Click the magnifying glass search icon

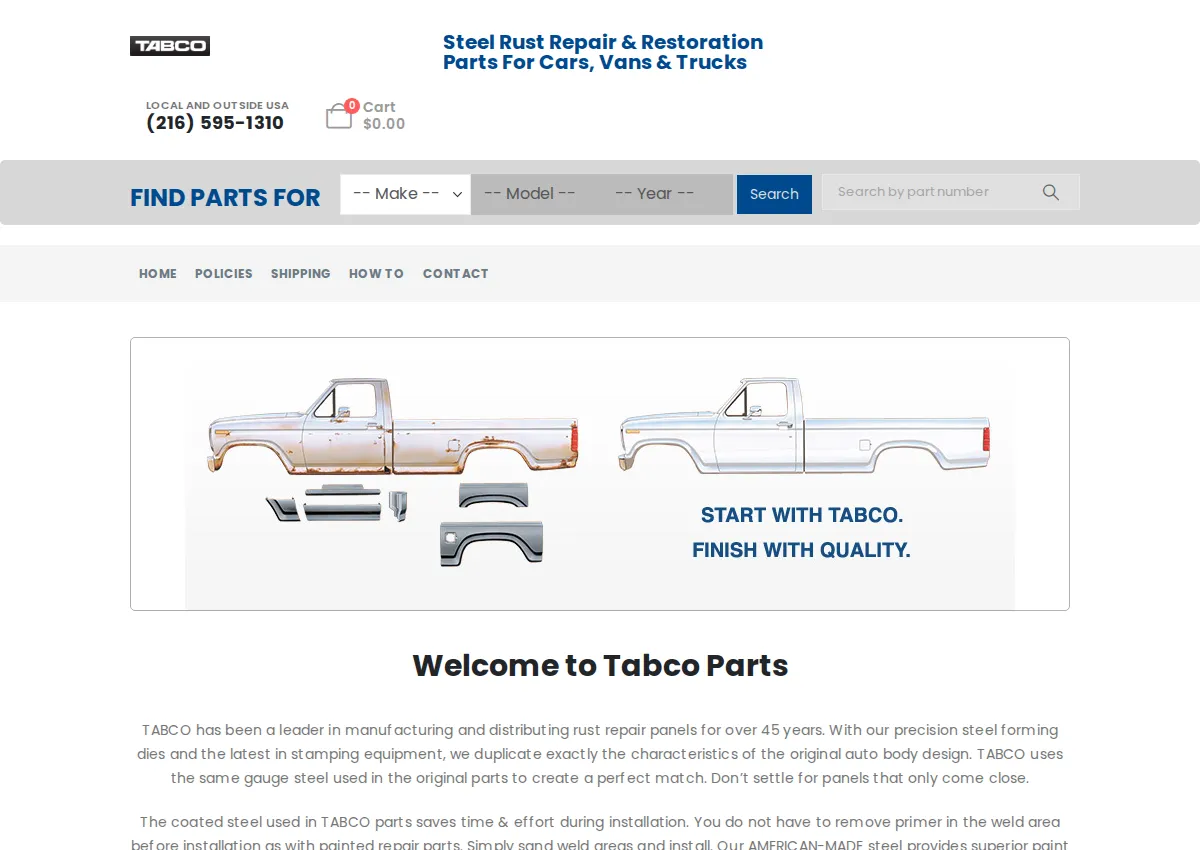click(1051, 192)
